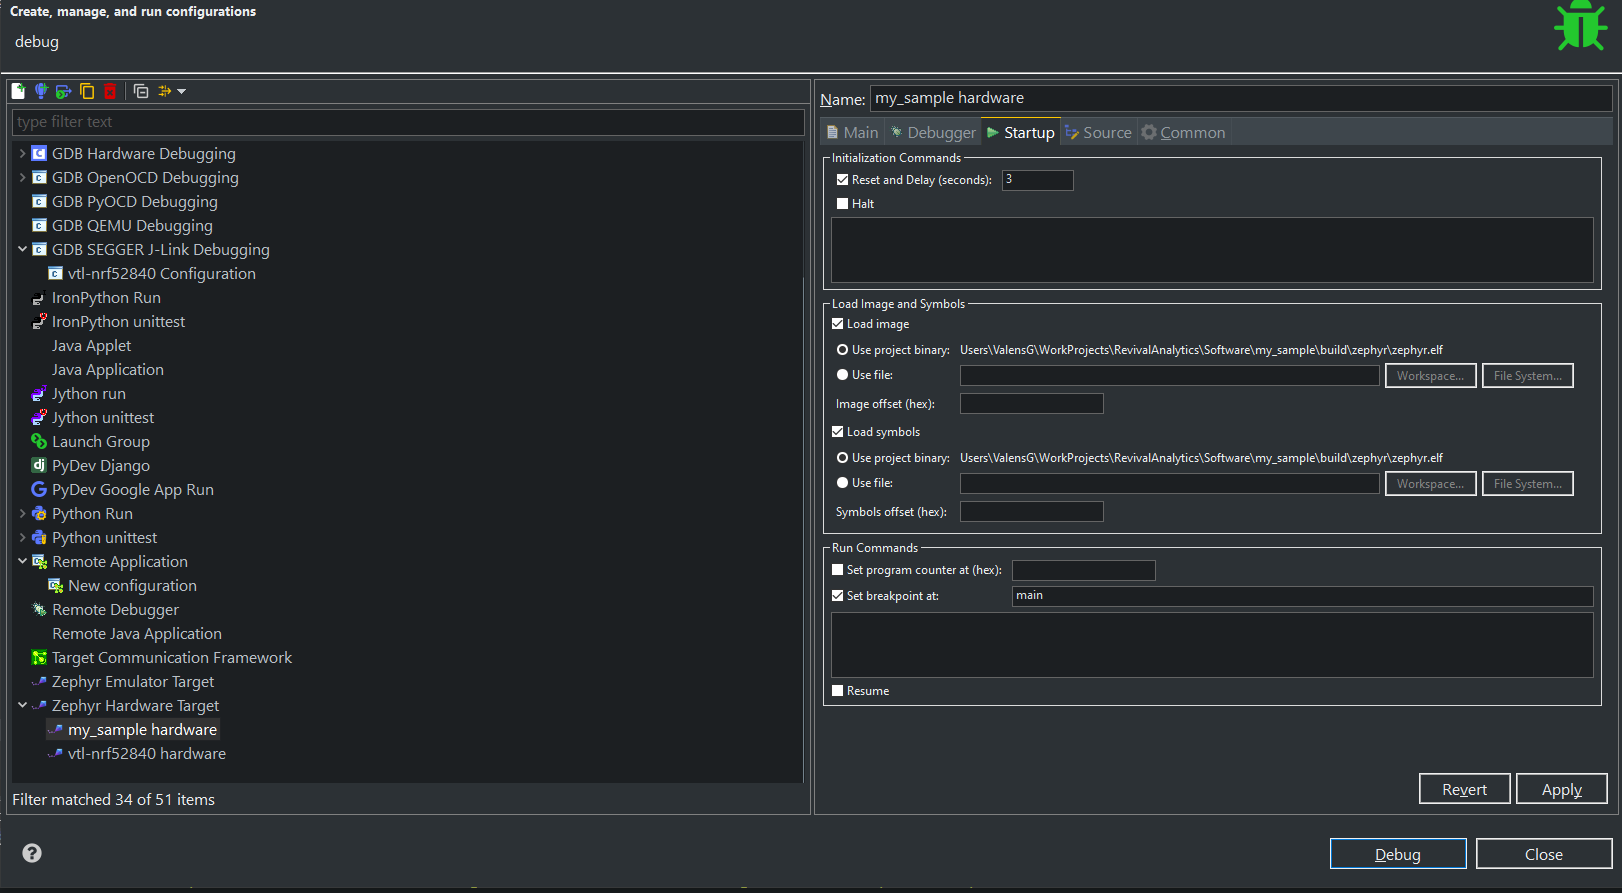The width and height of the screenshot is (1622, 893).
Task: Open the Source tab
Action: [x=1098, y=132]
